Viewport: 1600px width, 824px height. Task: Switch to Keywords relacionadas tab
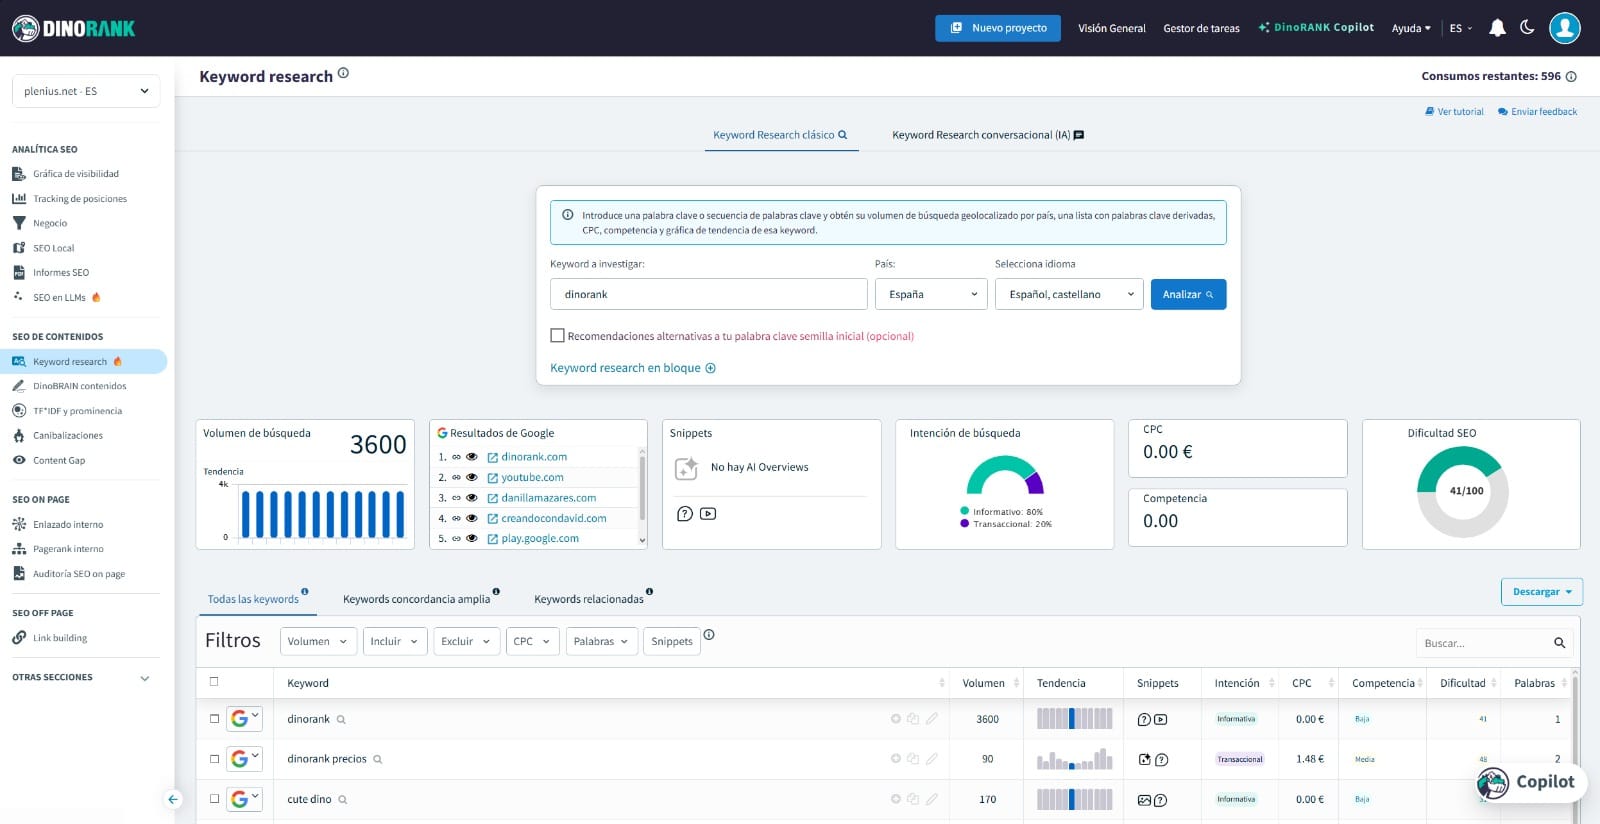pyautogui.click(x=589, y=599)
